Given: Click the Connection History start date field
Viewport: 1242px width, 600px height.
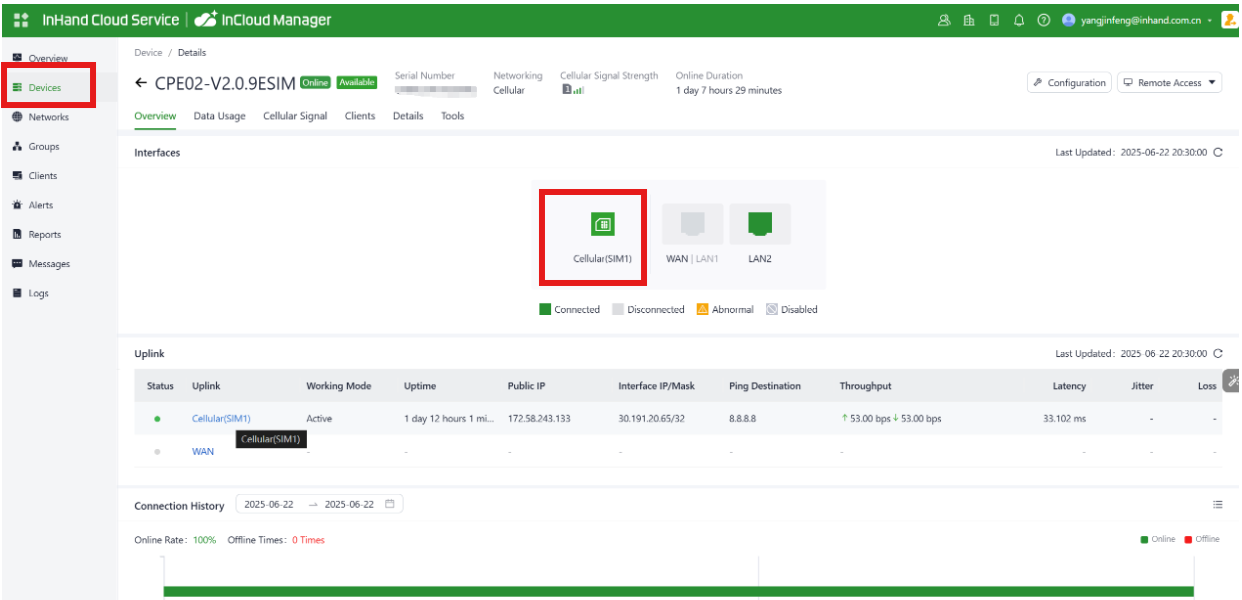Looking at the screenshot, I should pyautogui.click(x=269, y=505).
